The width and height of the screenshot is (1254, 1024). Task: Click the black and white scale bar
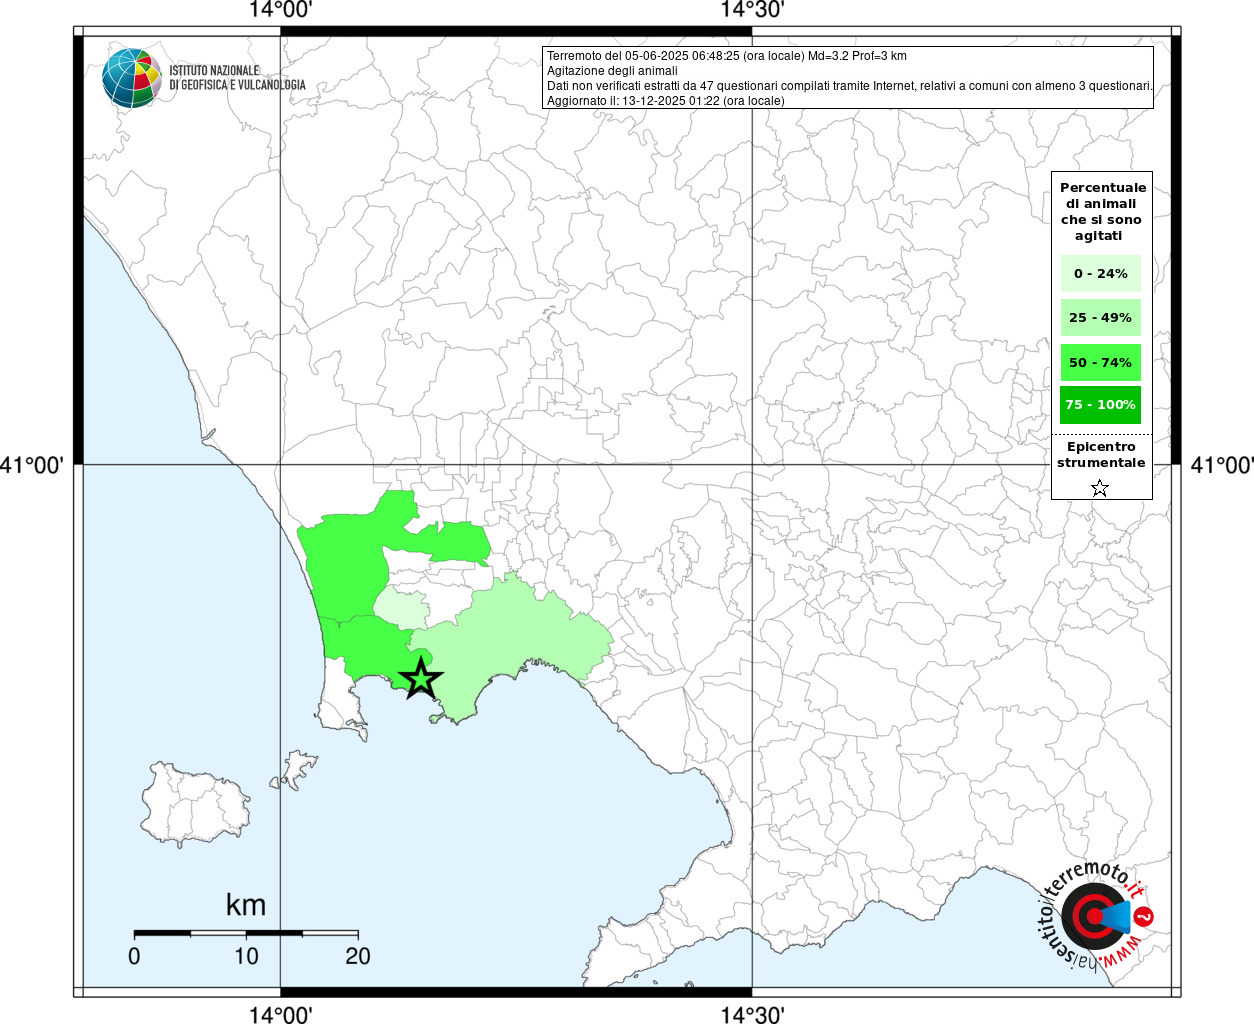(246, 933)
